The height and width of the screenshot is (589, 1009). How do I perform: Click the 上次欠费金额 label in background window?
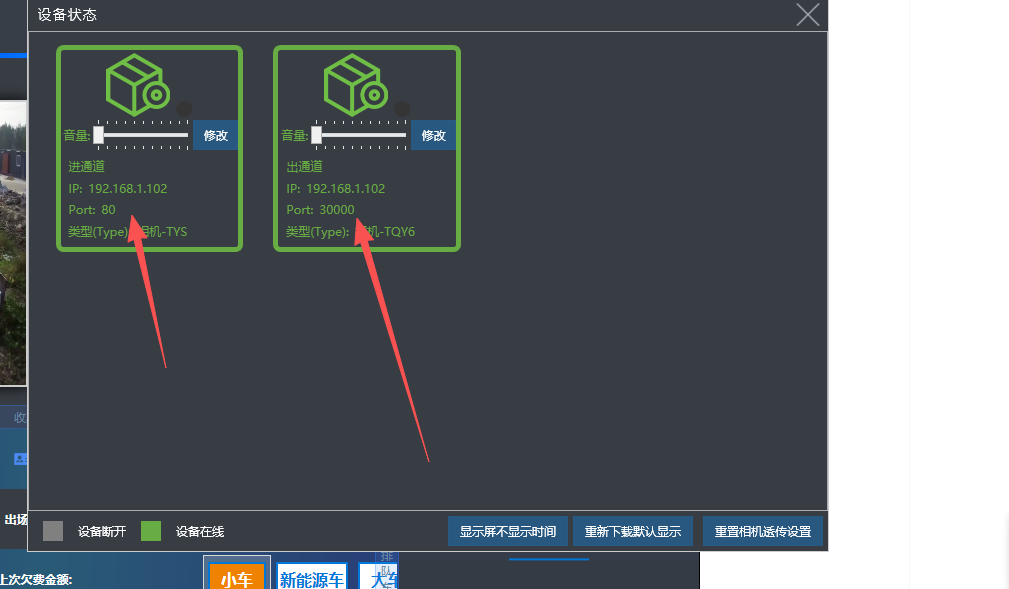pos(36,579)
